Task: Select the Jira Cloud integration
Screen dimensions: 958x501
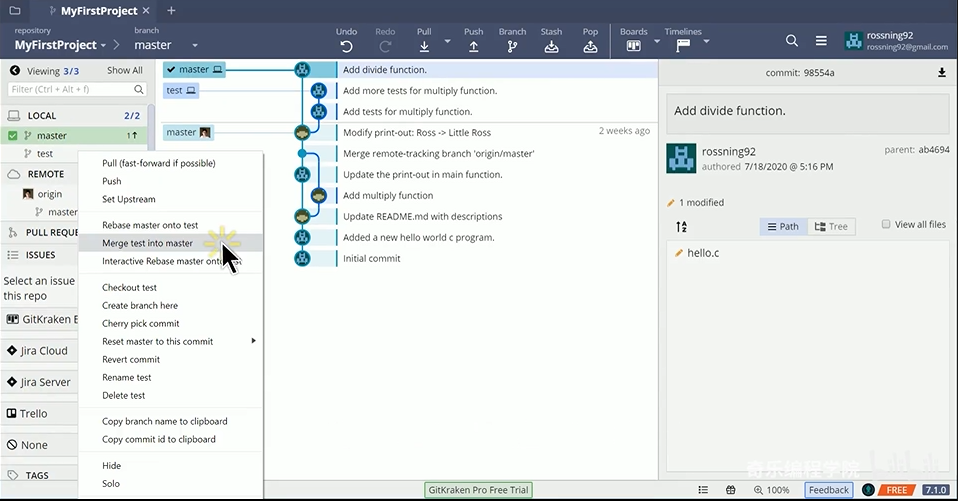Action: (37, 351)
